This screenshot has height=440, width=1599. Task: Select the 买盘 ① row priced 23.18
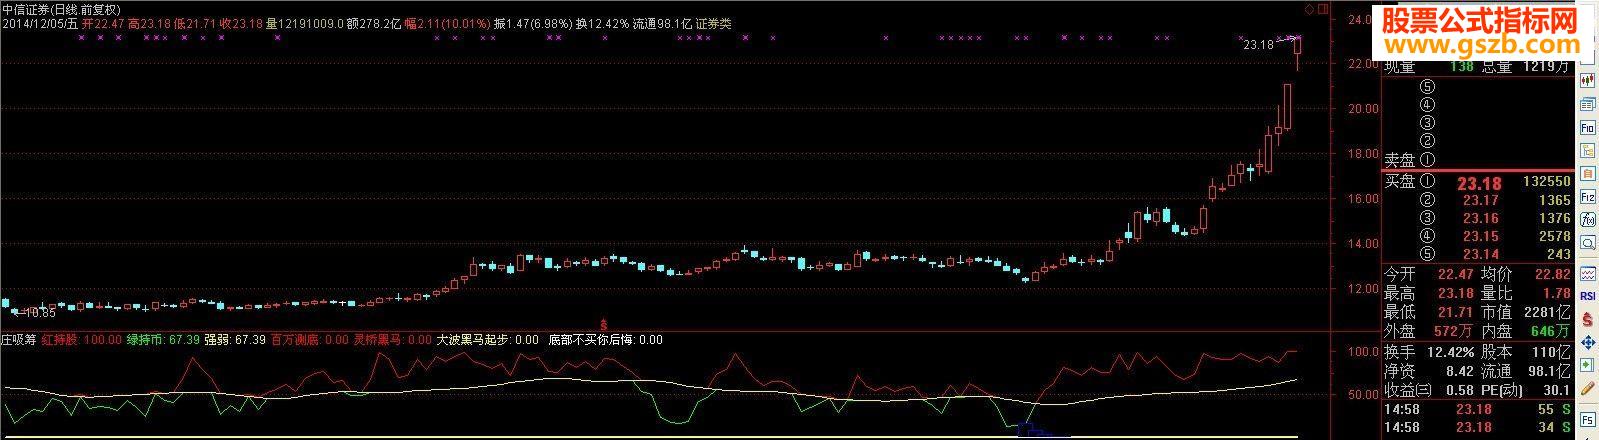pyautogui.click(x=1477, y=183)
